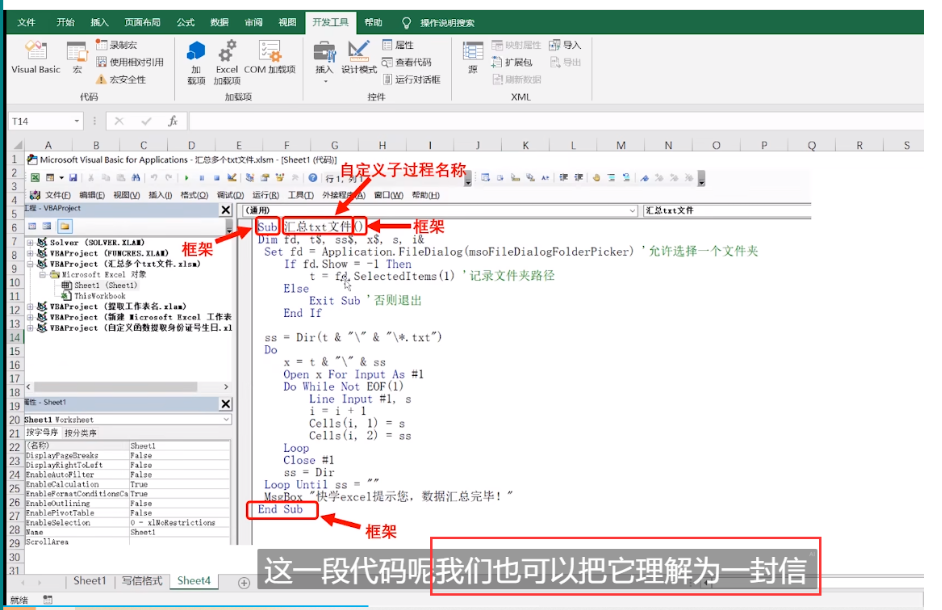Viewport: 942px width, 610px height.
Task: Click the Excel formula bar input
Action: pos(556,121)
